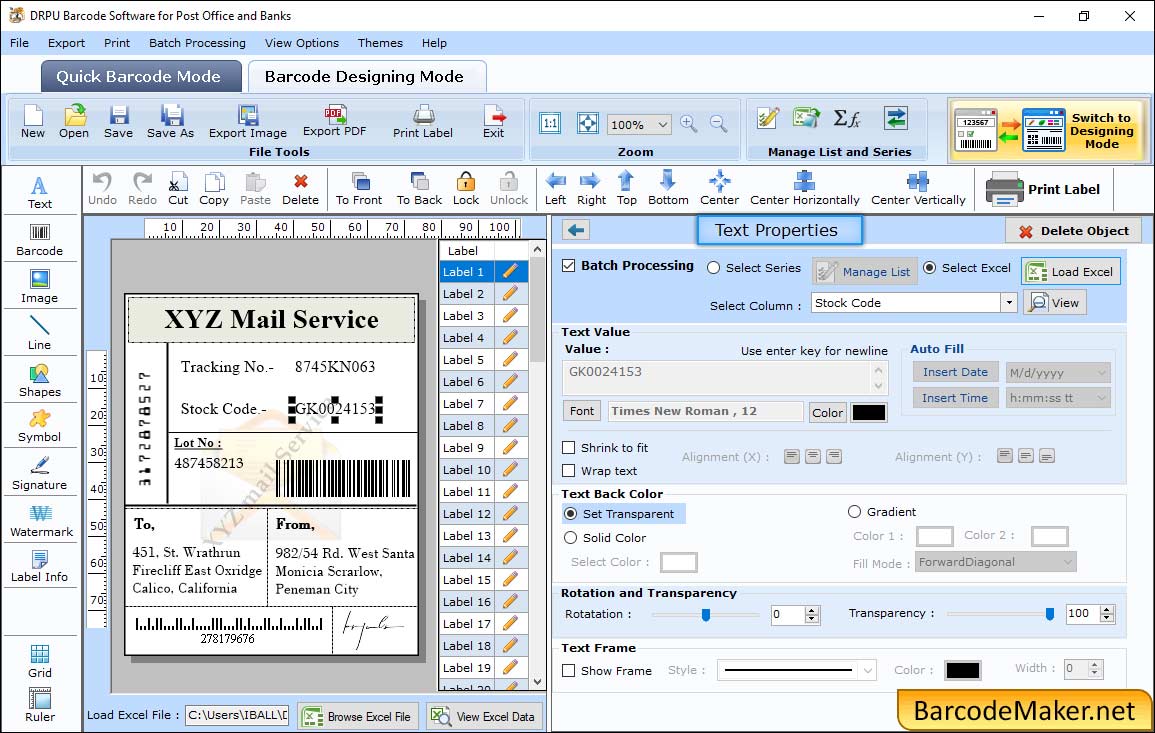1155x733 pixels.
Task: Increase the frame Width stepper
Action: click(1095, 664)
